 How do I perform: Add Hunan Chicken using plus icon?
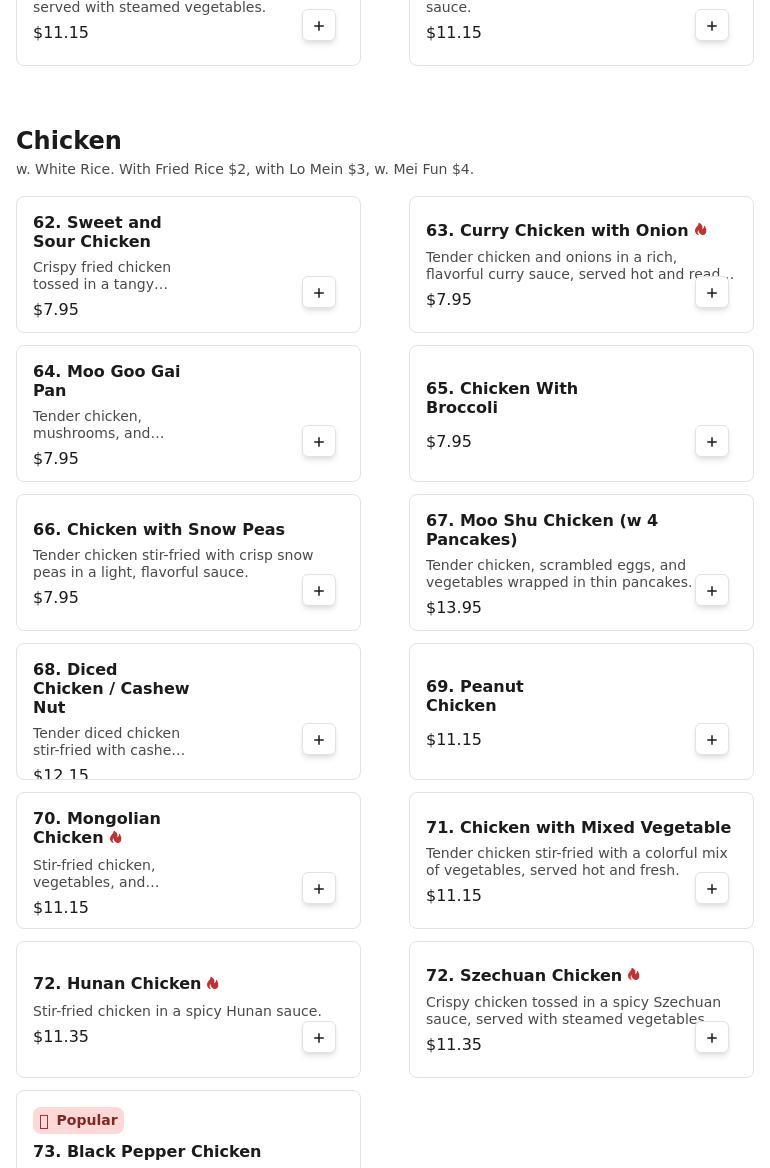pyautogui.click(x=319, y=1038)
